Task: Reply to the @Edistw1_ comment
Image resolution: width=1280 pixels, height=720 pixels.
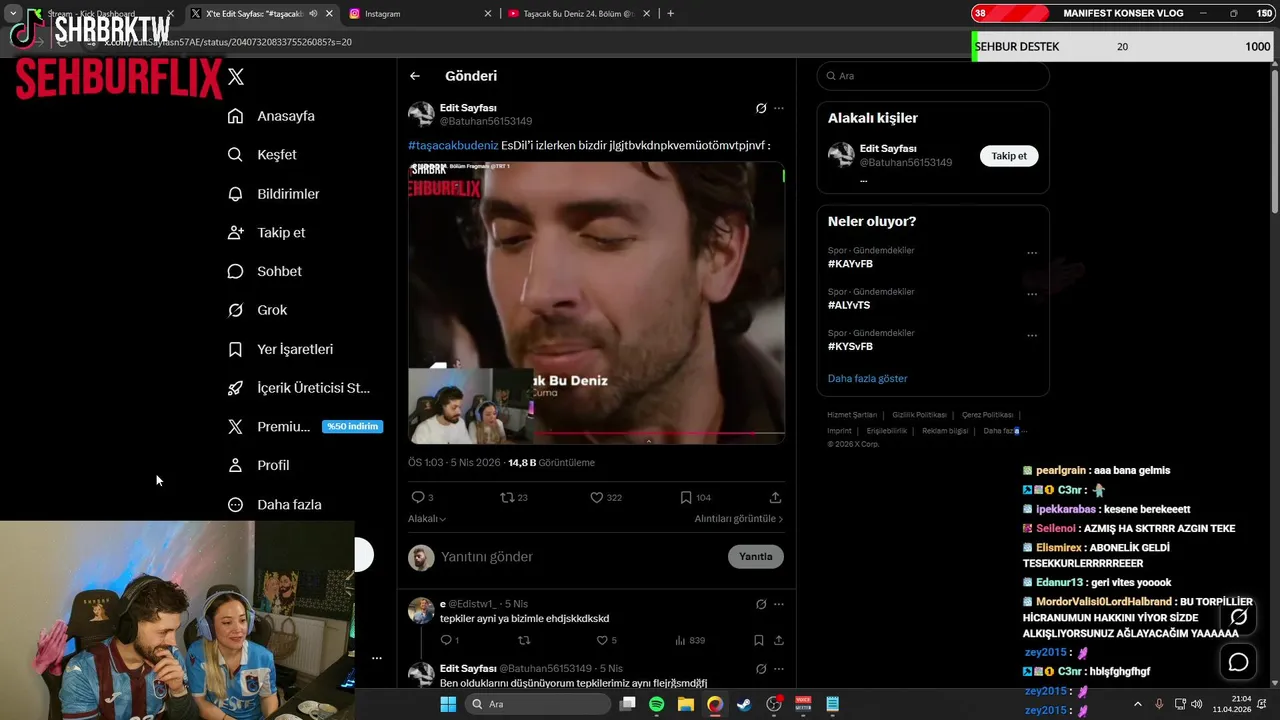Action: pyautogui.click(x=449, y=640)
